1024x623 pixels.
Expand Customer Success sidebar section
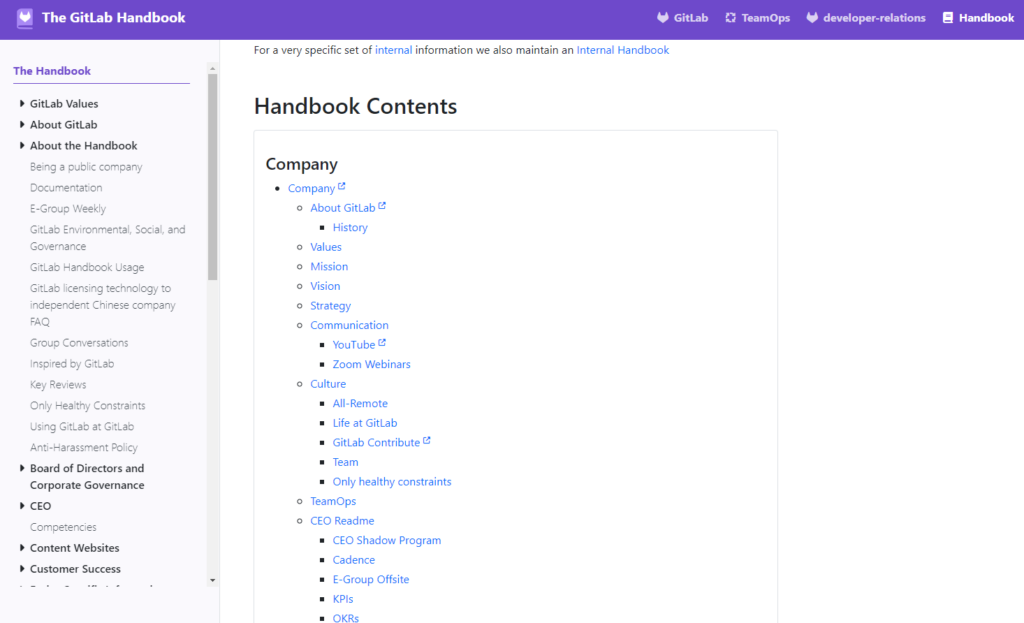coord(22,568)
